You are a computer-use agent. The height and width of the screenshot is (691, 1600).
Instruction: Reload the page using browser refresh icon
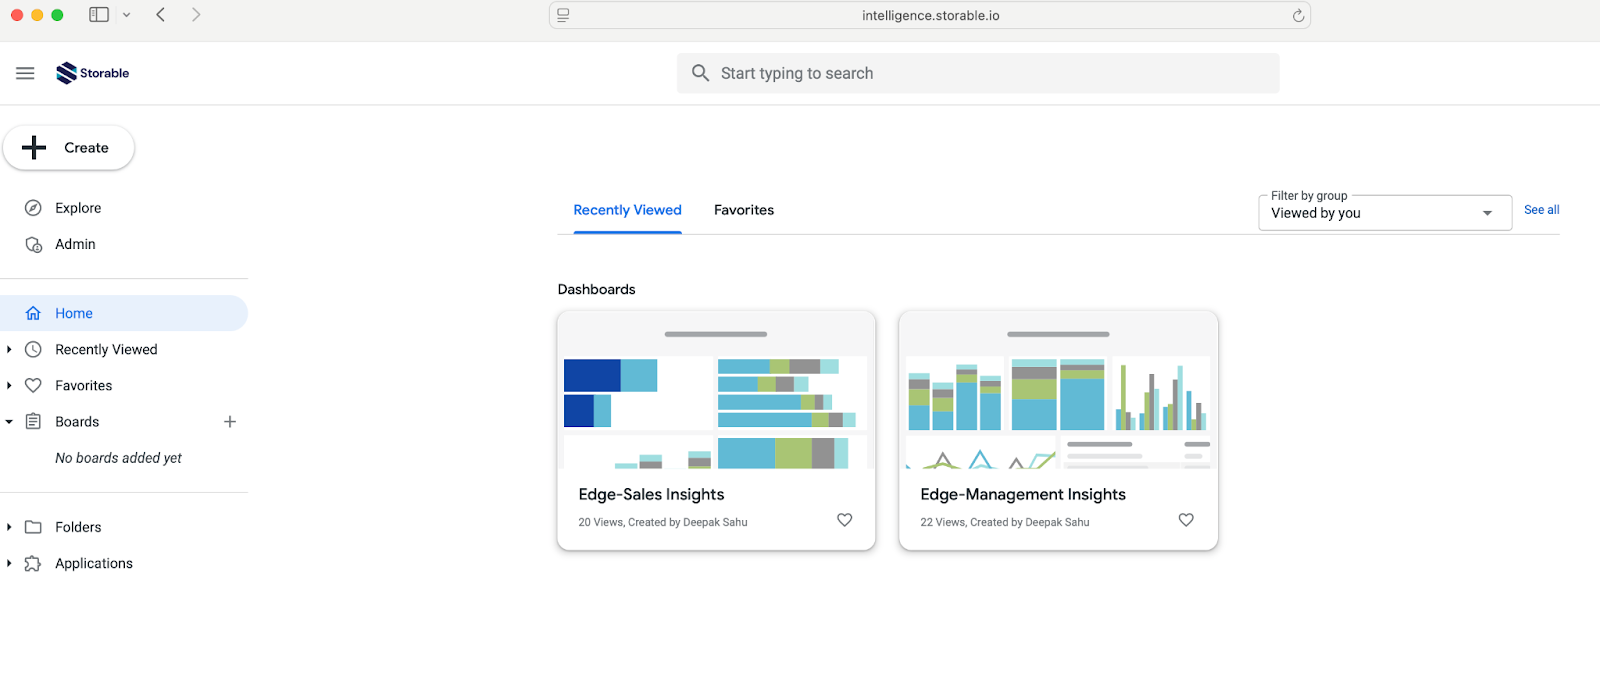(x=1298, y=16)
